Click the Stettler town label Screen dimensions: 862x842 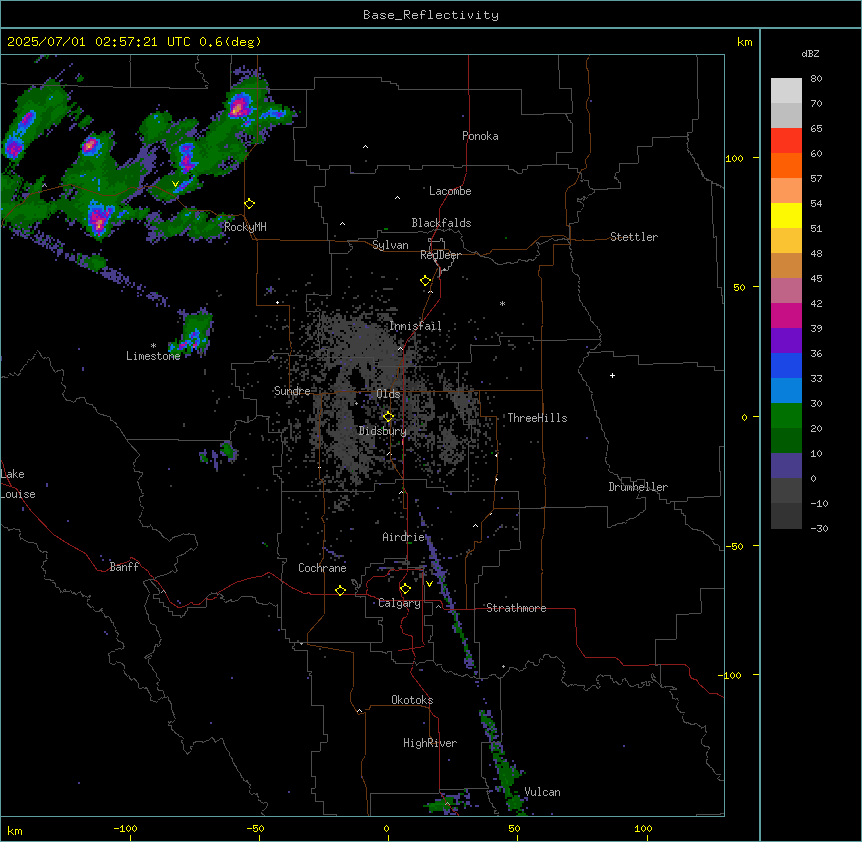pyautogui.click(x=634, y=237)
